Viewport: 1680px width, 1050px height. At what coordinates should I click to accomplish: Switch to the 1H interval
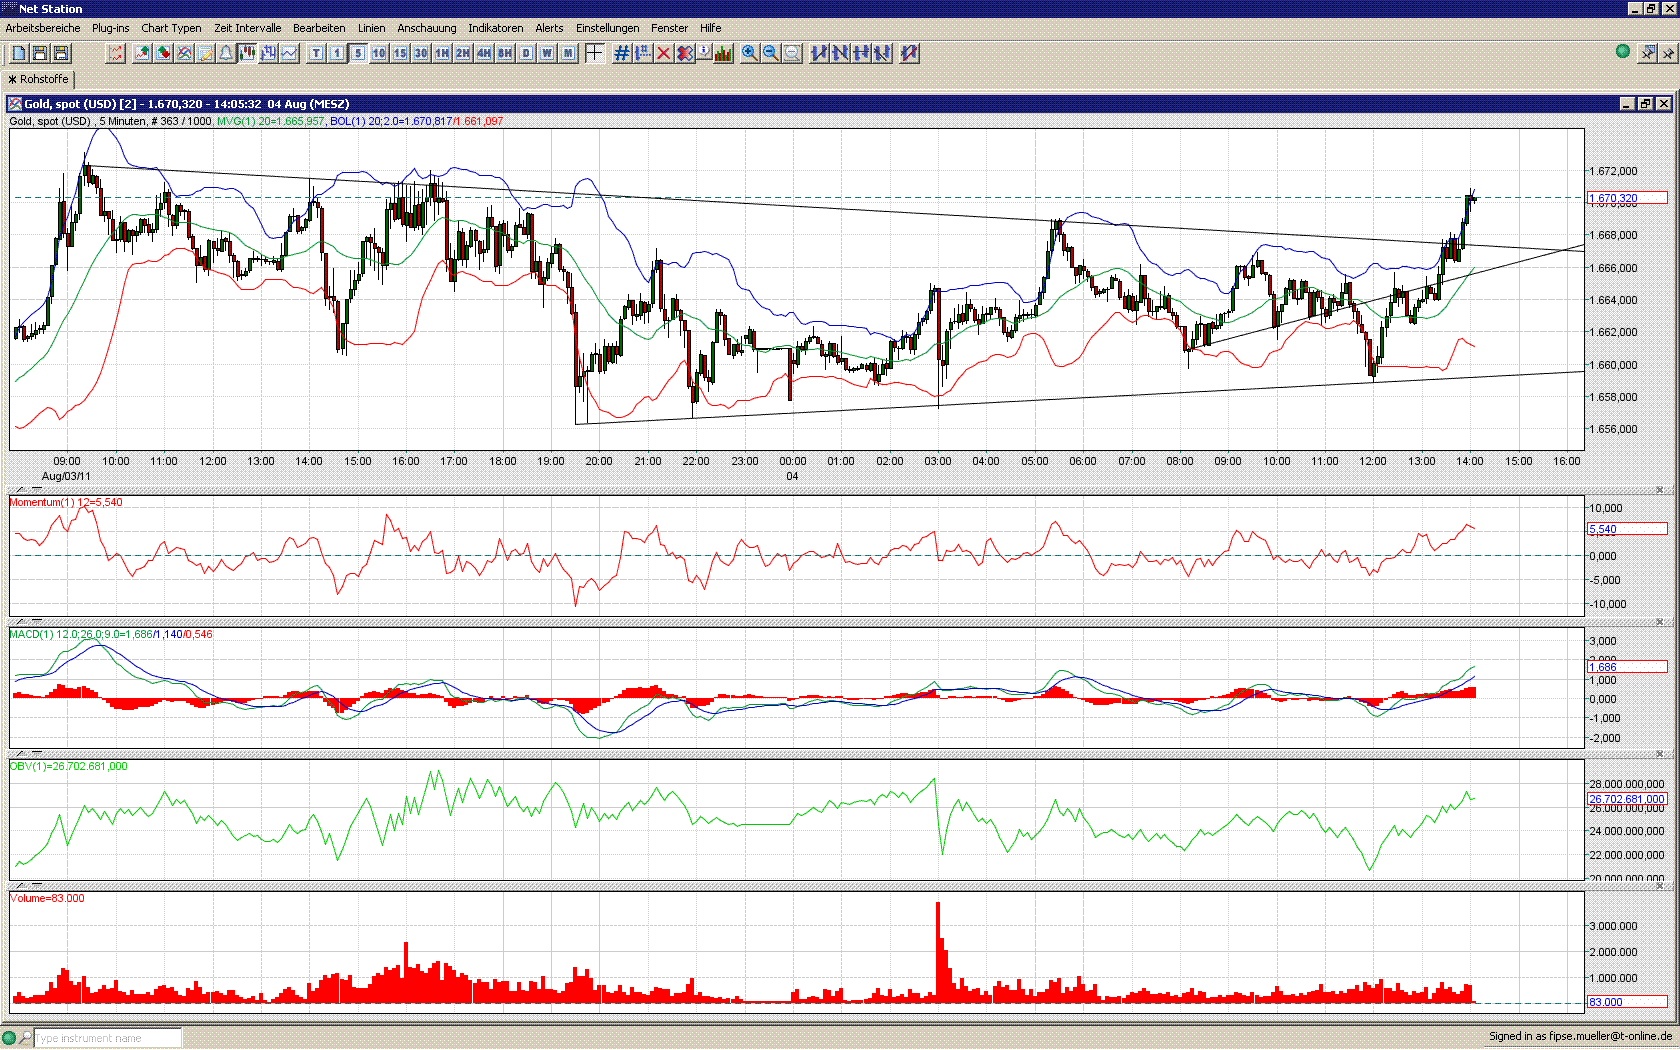tap(442, 53)
